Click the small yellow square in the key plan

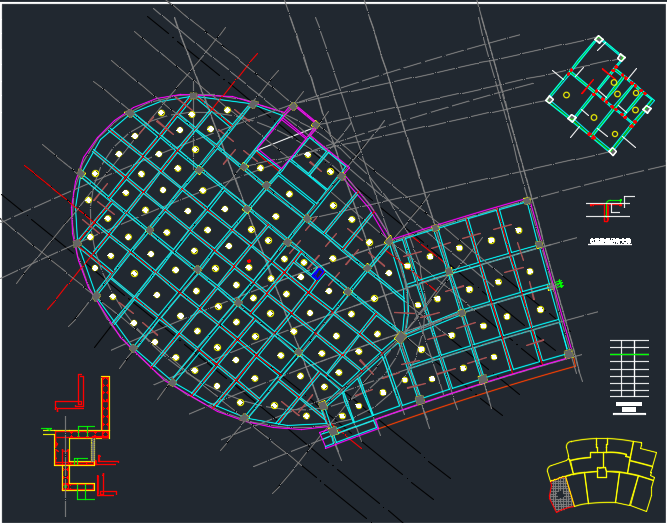pyautogui.click(x=601, y=472)
